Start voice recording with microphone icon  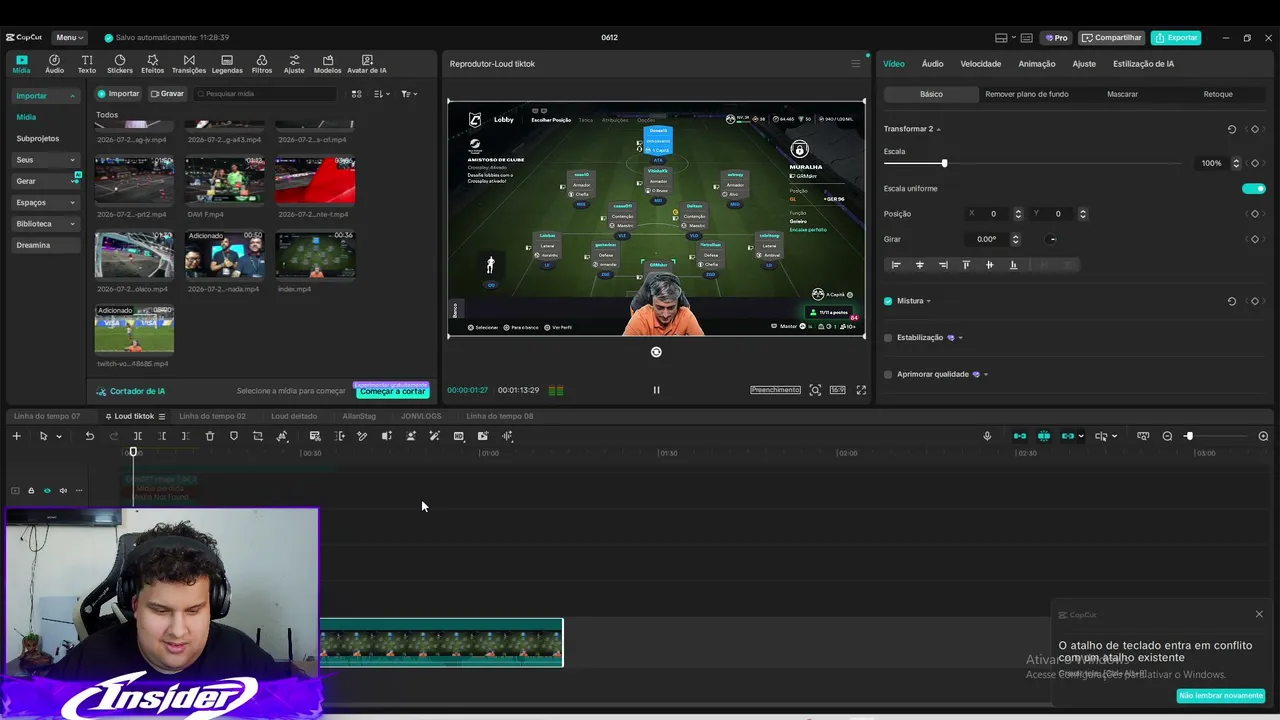(987, 436)
